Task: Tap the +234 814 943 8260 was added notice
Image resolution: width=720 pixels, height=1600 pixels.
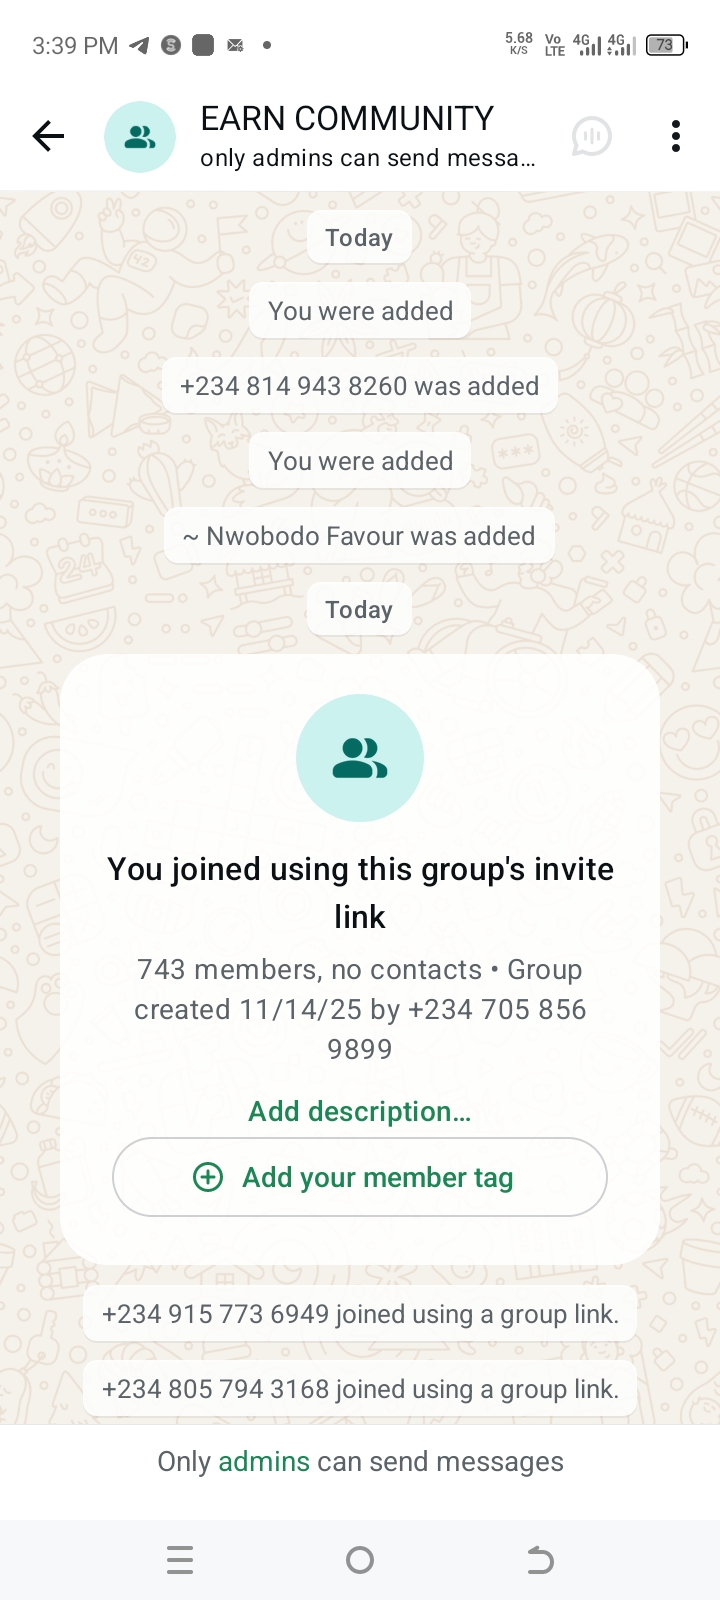Action: 360,386
